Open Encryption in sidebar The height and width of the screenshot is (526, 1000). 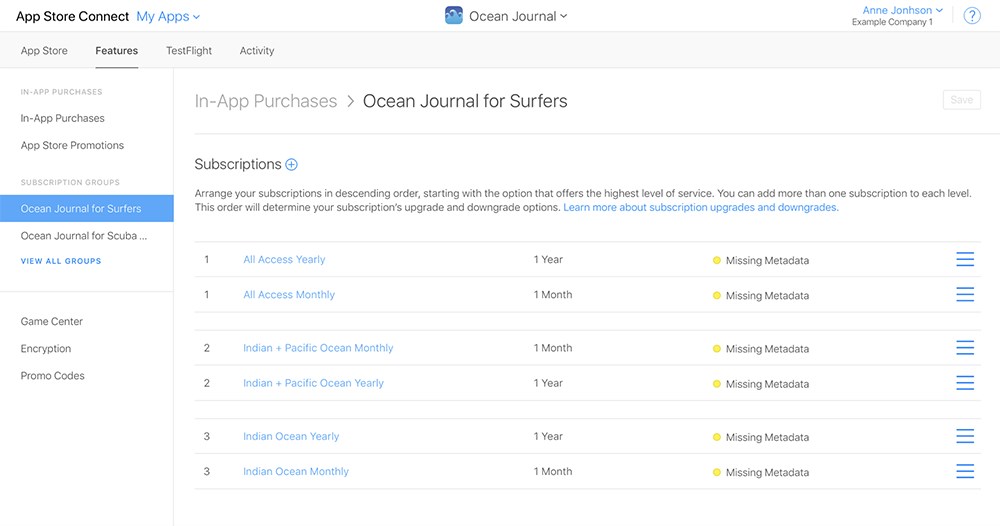[x=46, y=349]
